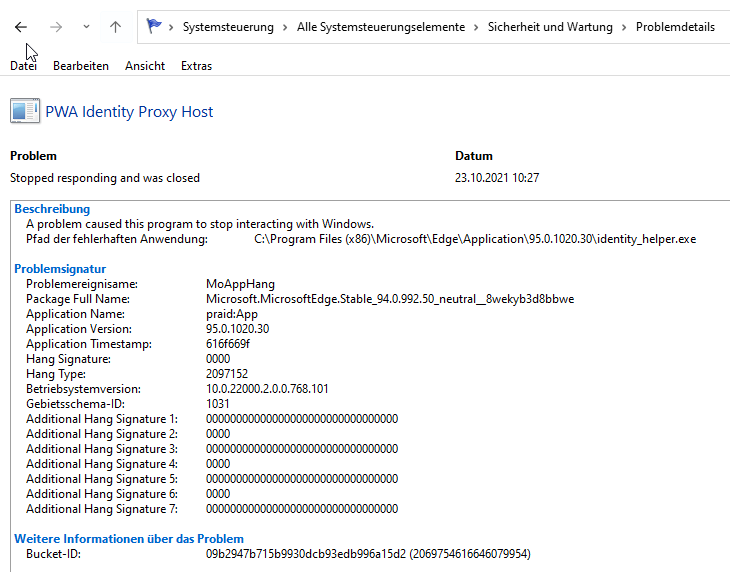Image resolution: width=730 pixels, height=572 pixels.
Task: Click the Back arrow button
Action: click(20, 27)
